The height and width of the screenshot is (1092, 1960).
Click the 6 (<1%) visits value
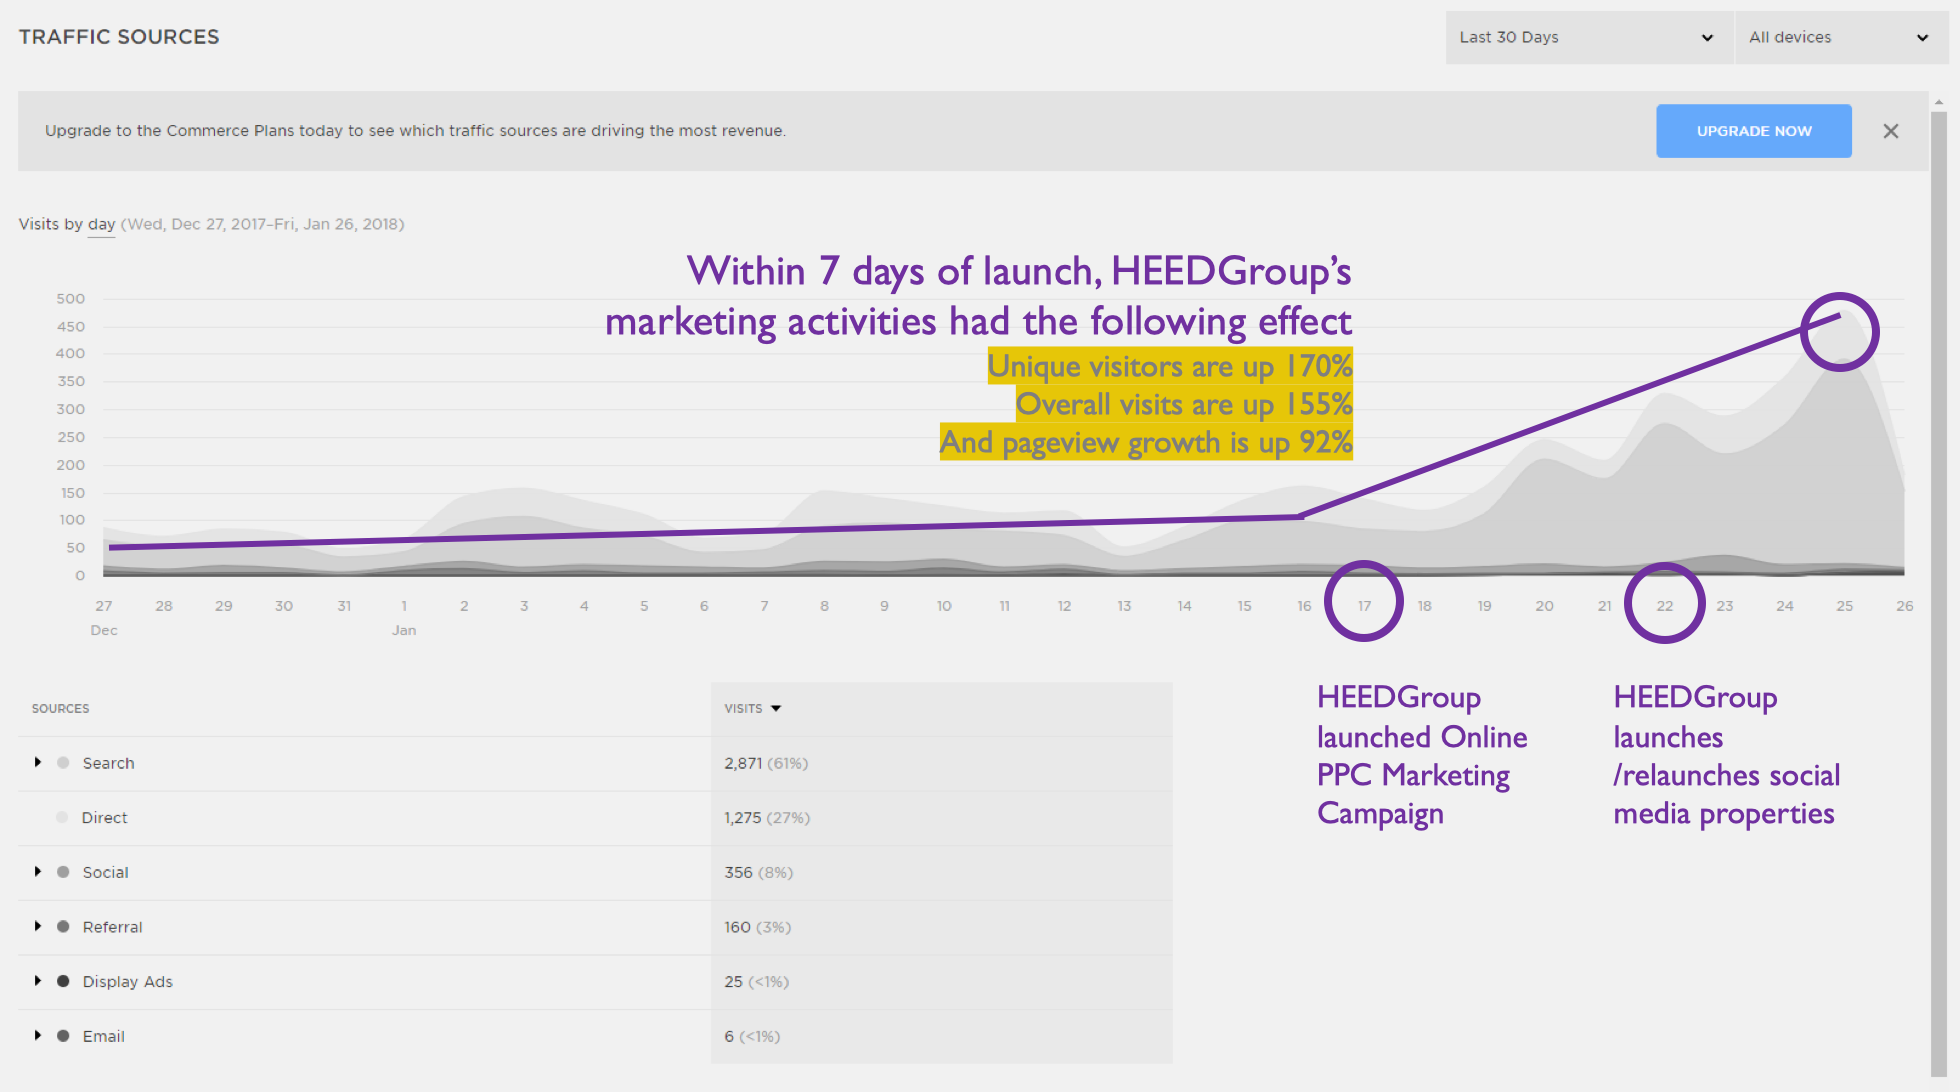752,1036
